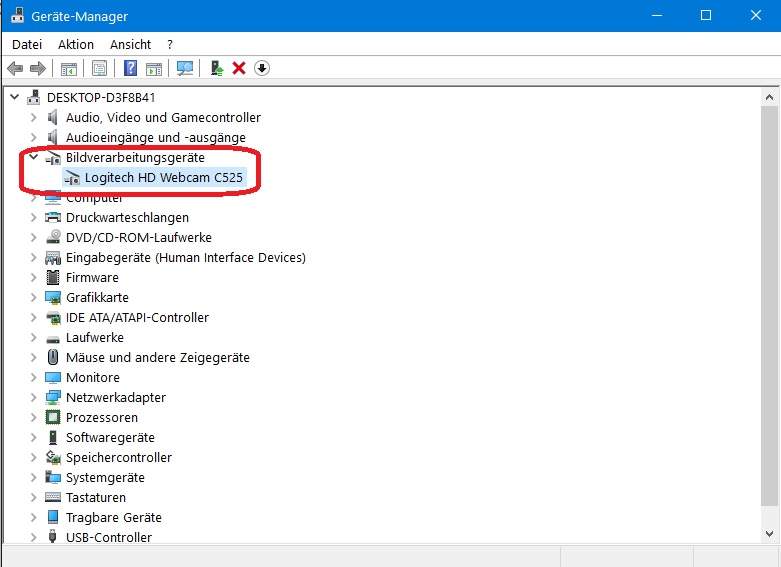Click the scrollbar down arrow
This screenshot has height=567, width=781.
[x=769, y=534]
